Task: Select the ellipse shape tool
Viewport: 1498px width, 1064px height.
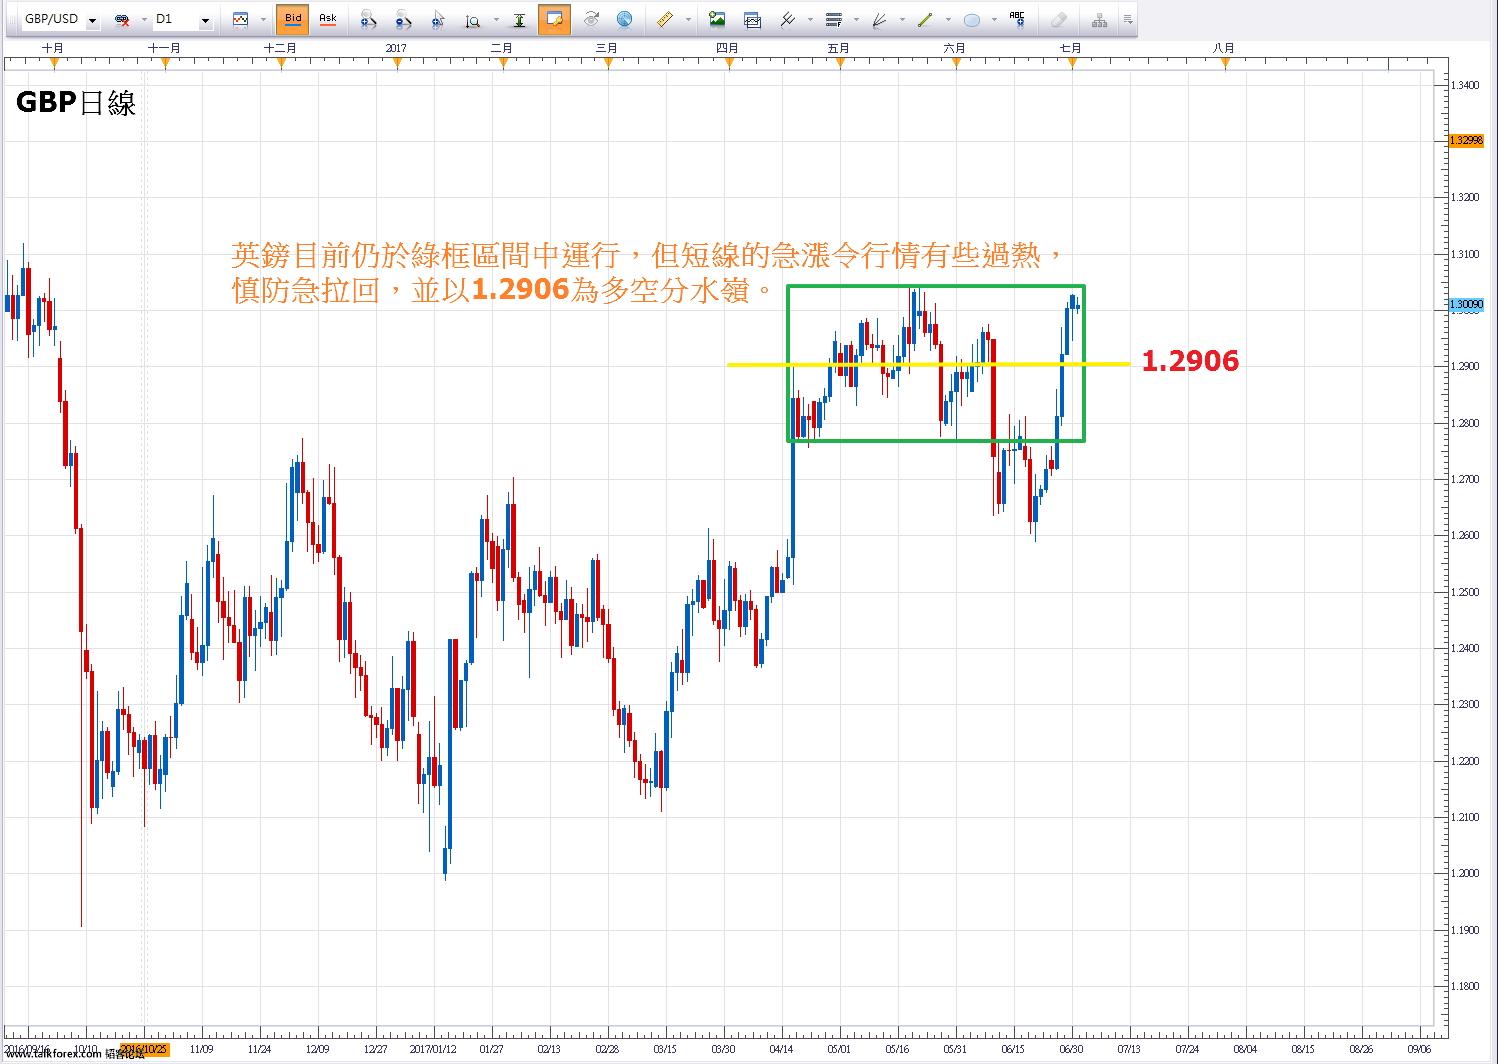Action: [972, 19]
